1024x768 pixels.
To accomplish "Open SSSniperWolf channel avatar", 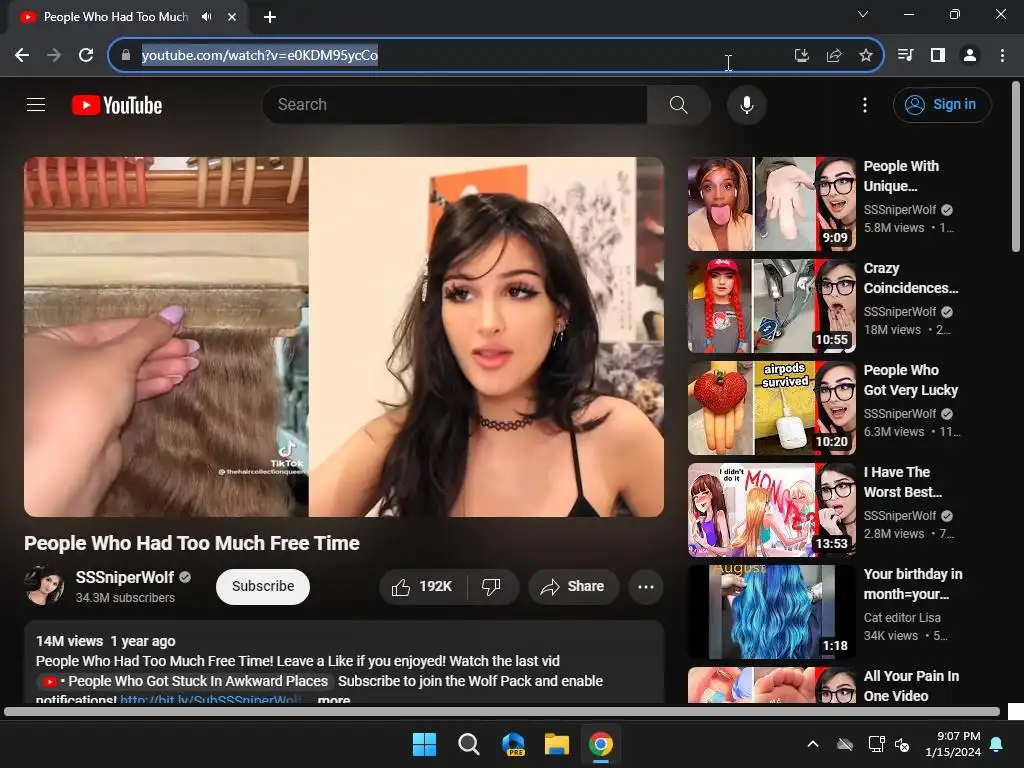I will tap(44, 585).
